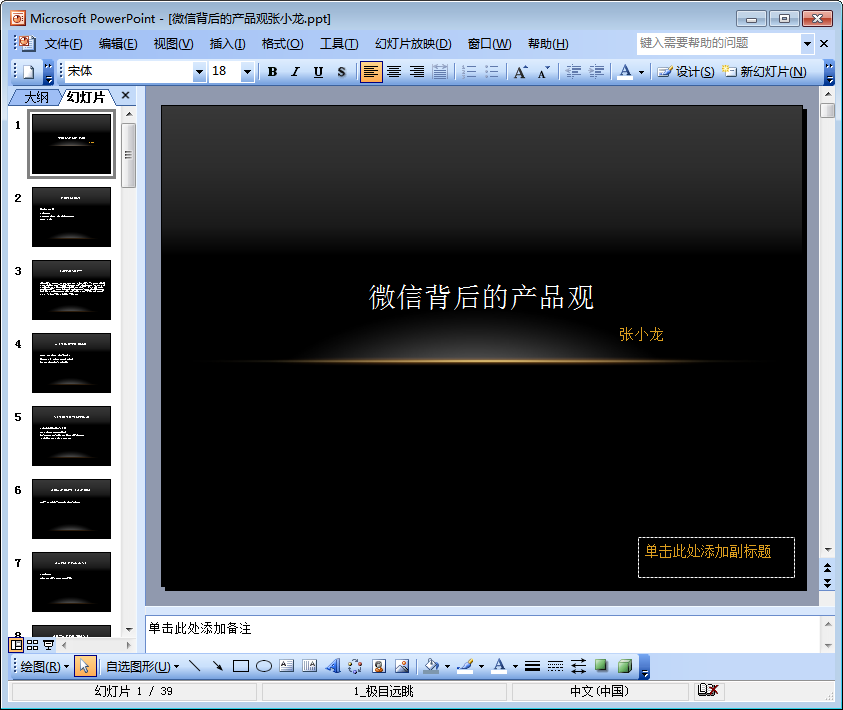843x710 pixels.
Task: Apply font color in formatting toolbar
Action: pyautogui.click(x=625, y=71)
